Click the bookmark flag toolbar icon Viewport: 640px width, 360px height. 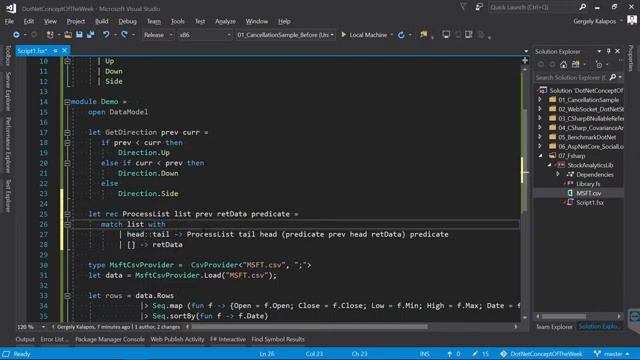tap(424, 35)
